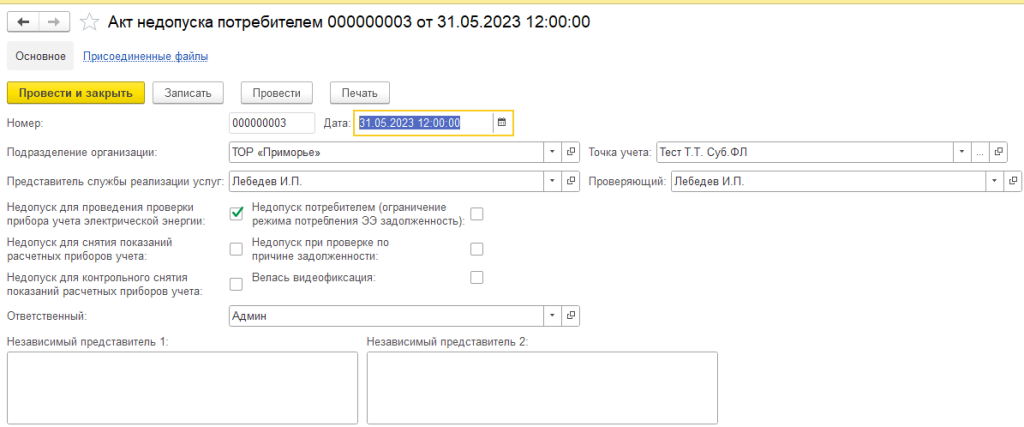The width and height of the screenshot is (1024, 427).
Task: Open the Ответственный dropdown arrow
Action: click(x=552, y=316)
